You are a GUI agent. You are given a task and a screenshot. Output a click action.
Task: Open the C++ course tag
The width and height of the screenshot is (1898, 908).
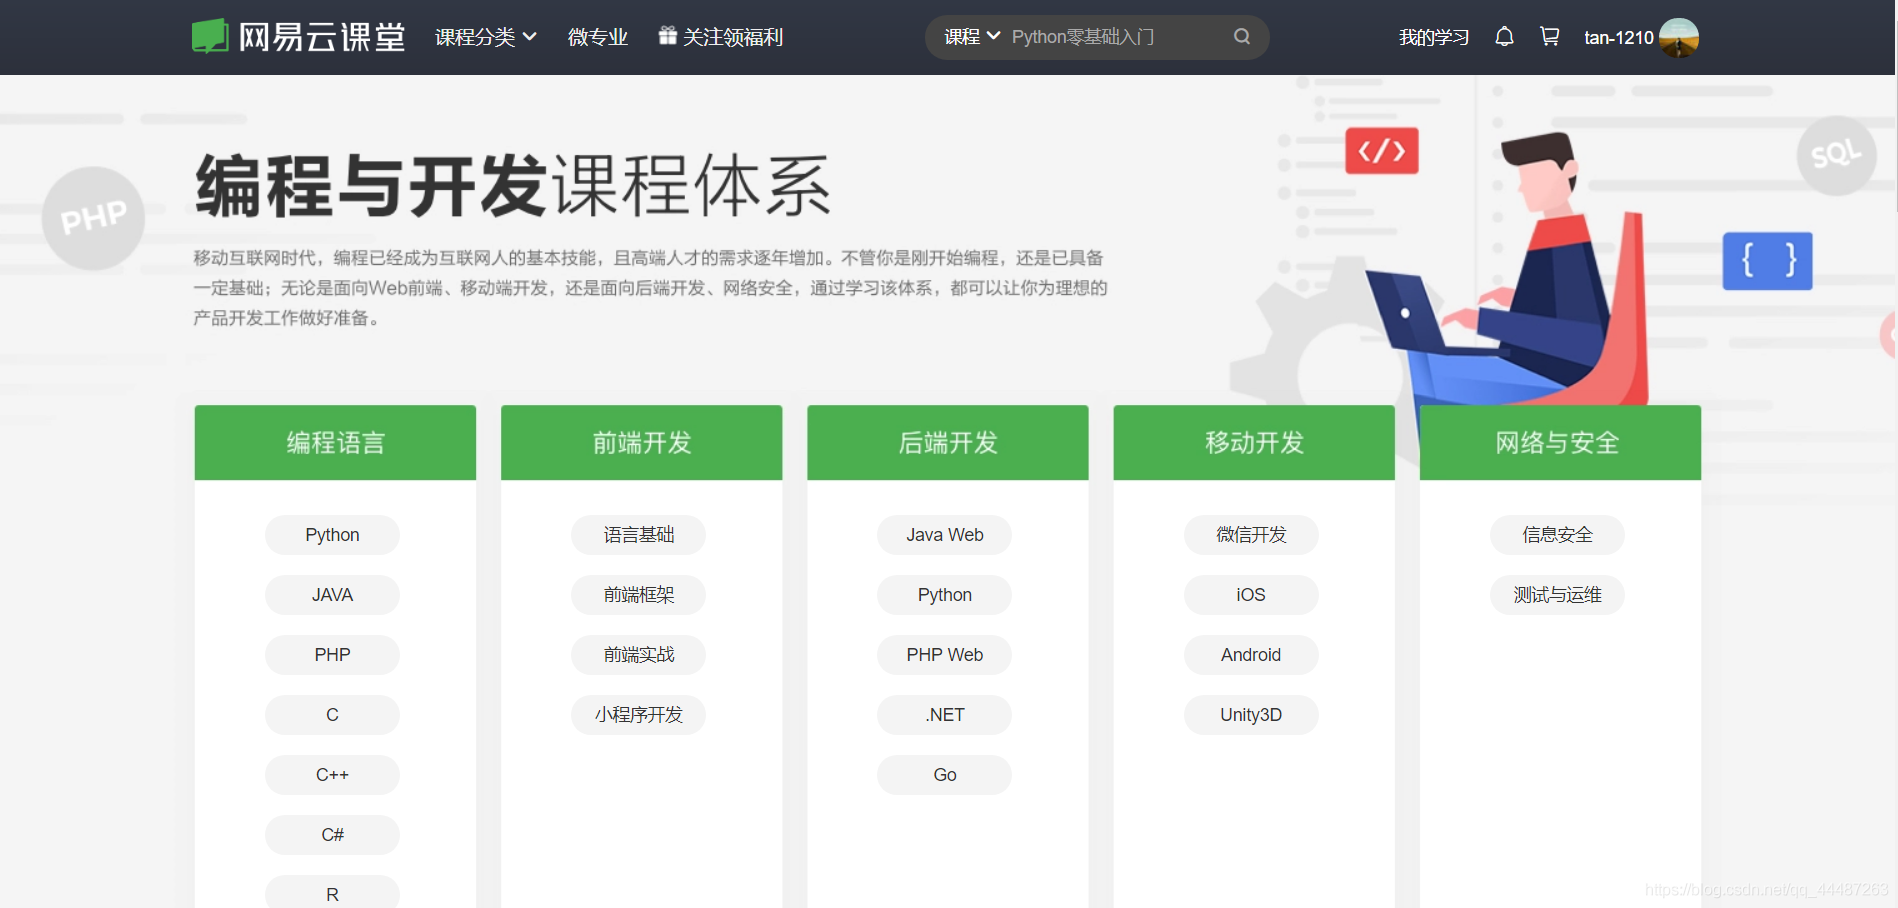click(x=332, y=775)
